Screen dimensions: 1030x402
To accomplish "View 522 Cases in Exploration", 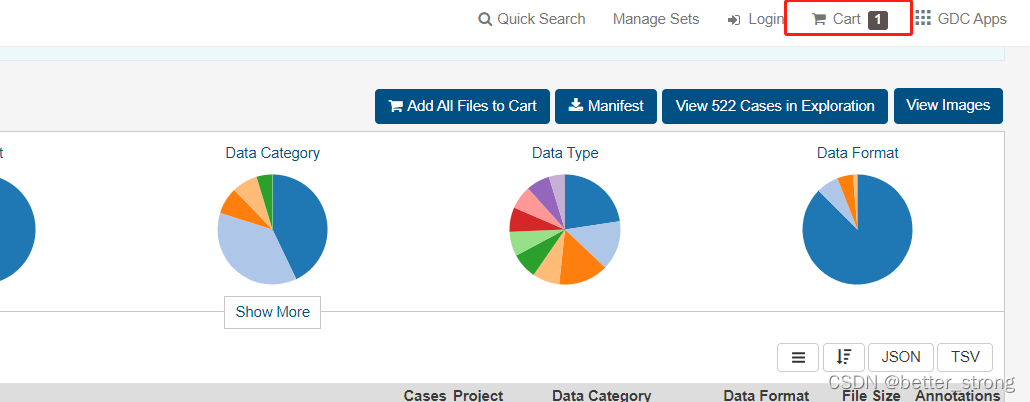I will pyautogui.click(x=775, y=106).
